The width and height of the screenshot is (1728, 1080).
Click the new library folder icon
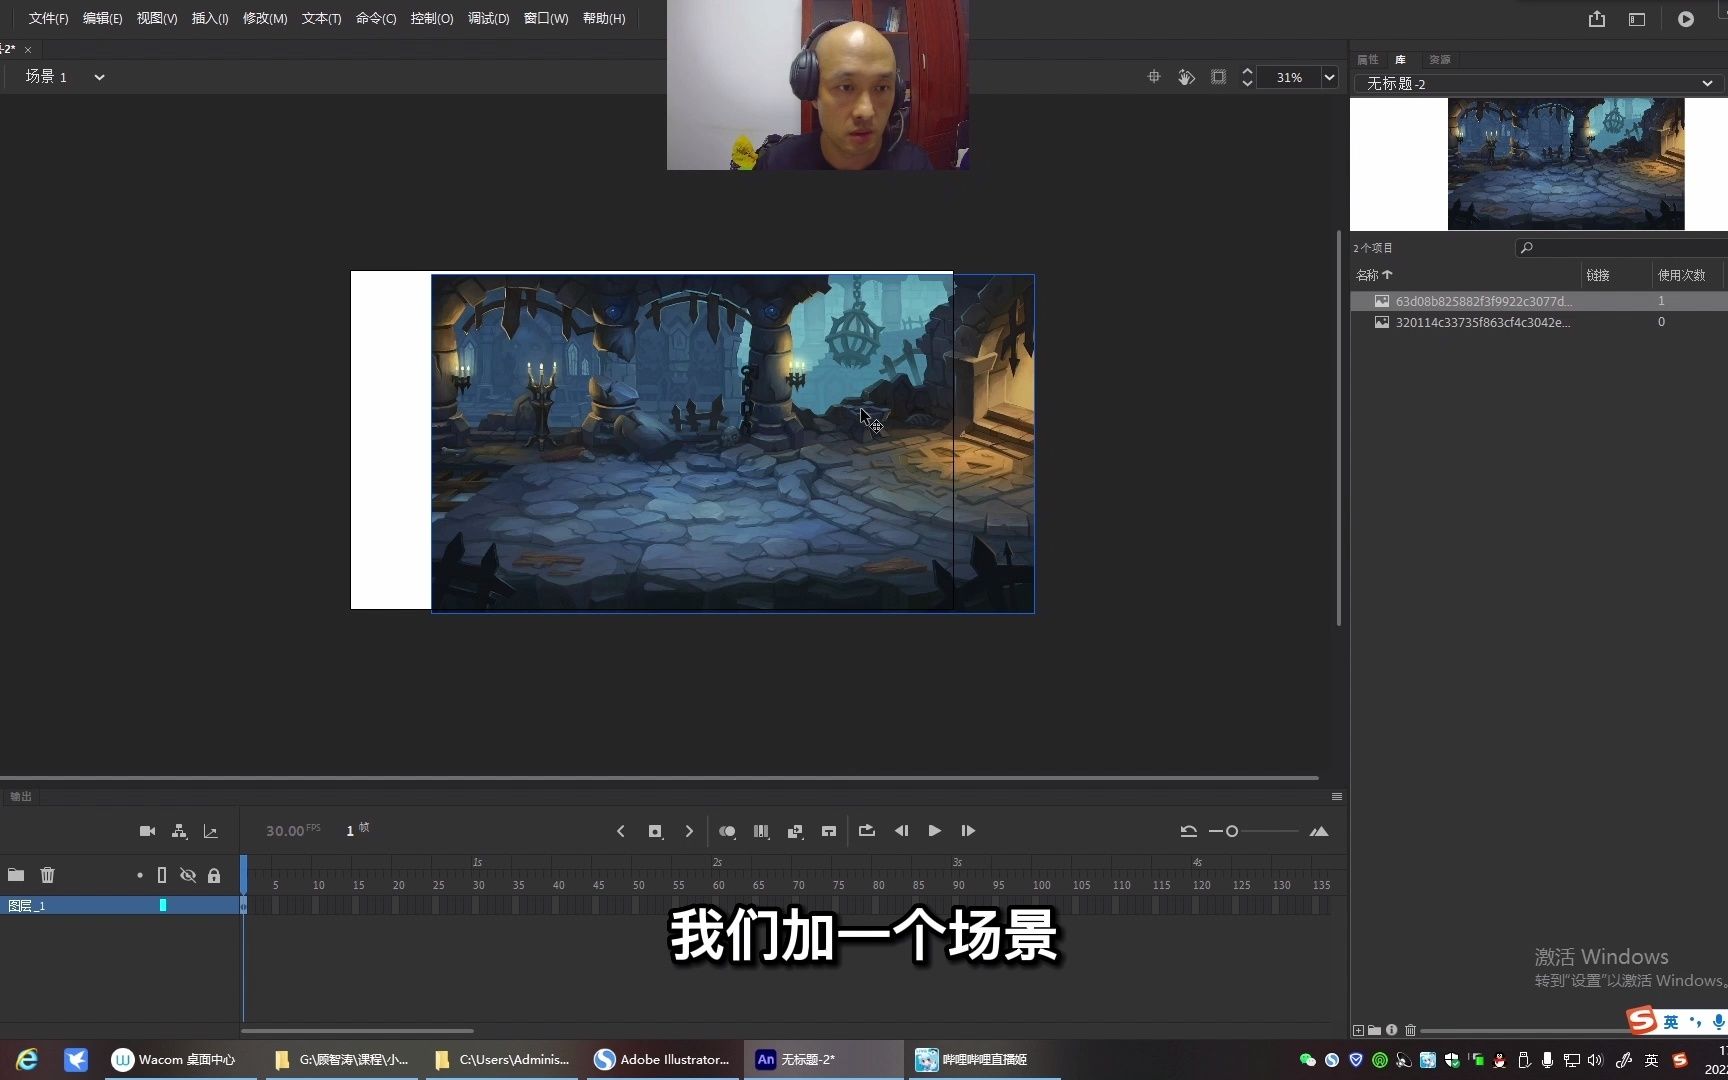(1375, 1030)
